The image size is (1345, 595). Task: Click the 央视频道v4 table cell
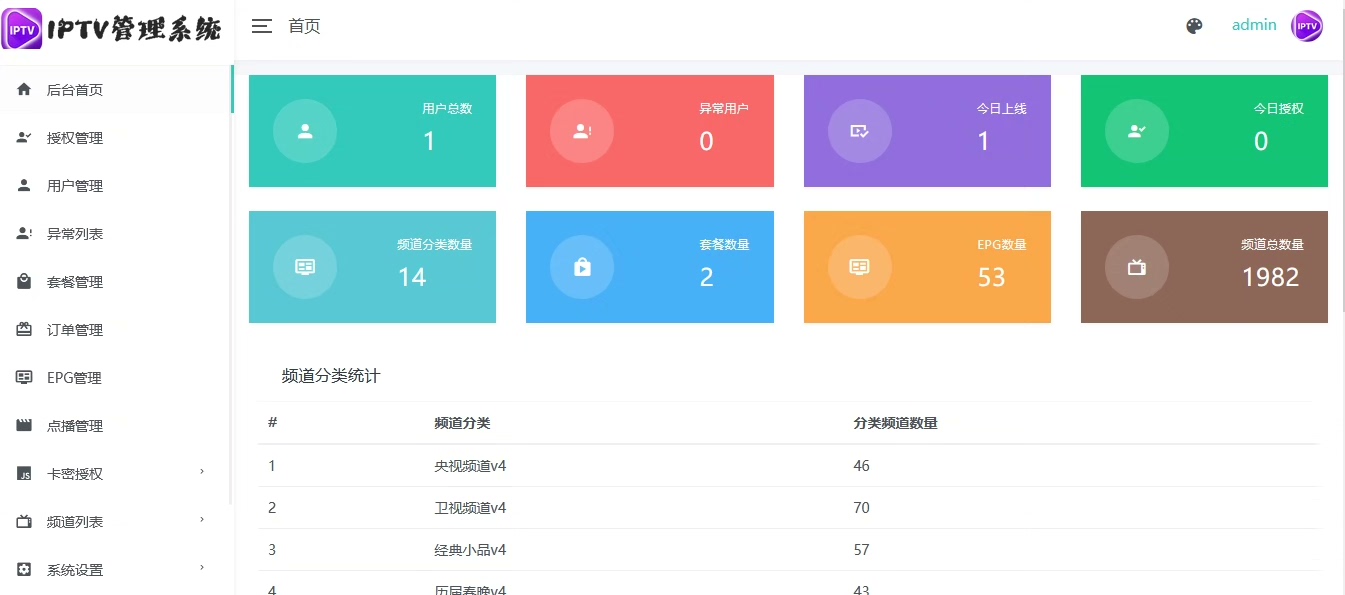point(470,466)
